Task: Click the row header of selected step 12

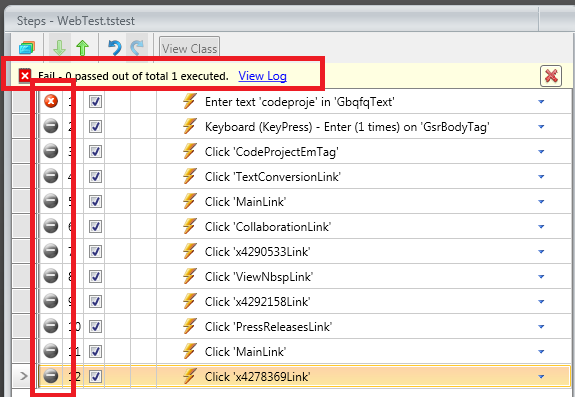Action: pyautogui.click(x=24, y=376)
